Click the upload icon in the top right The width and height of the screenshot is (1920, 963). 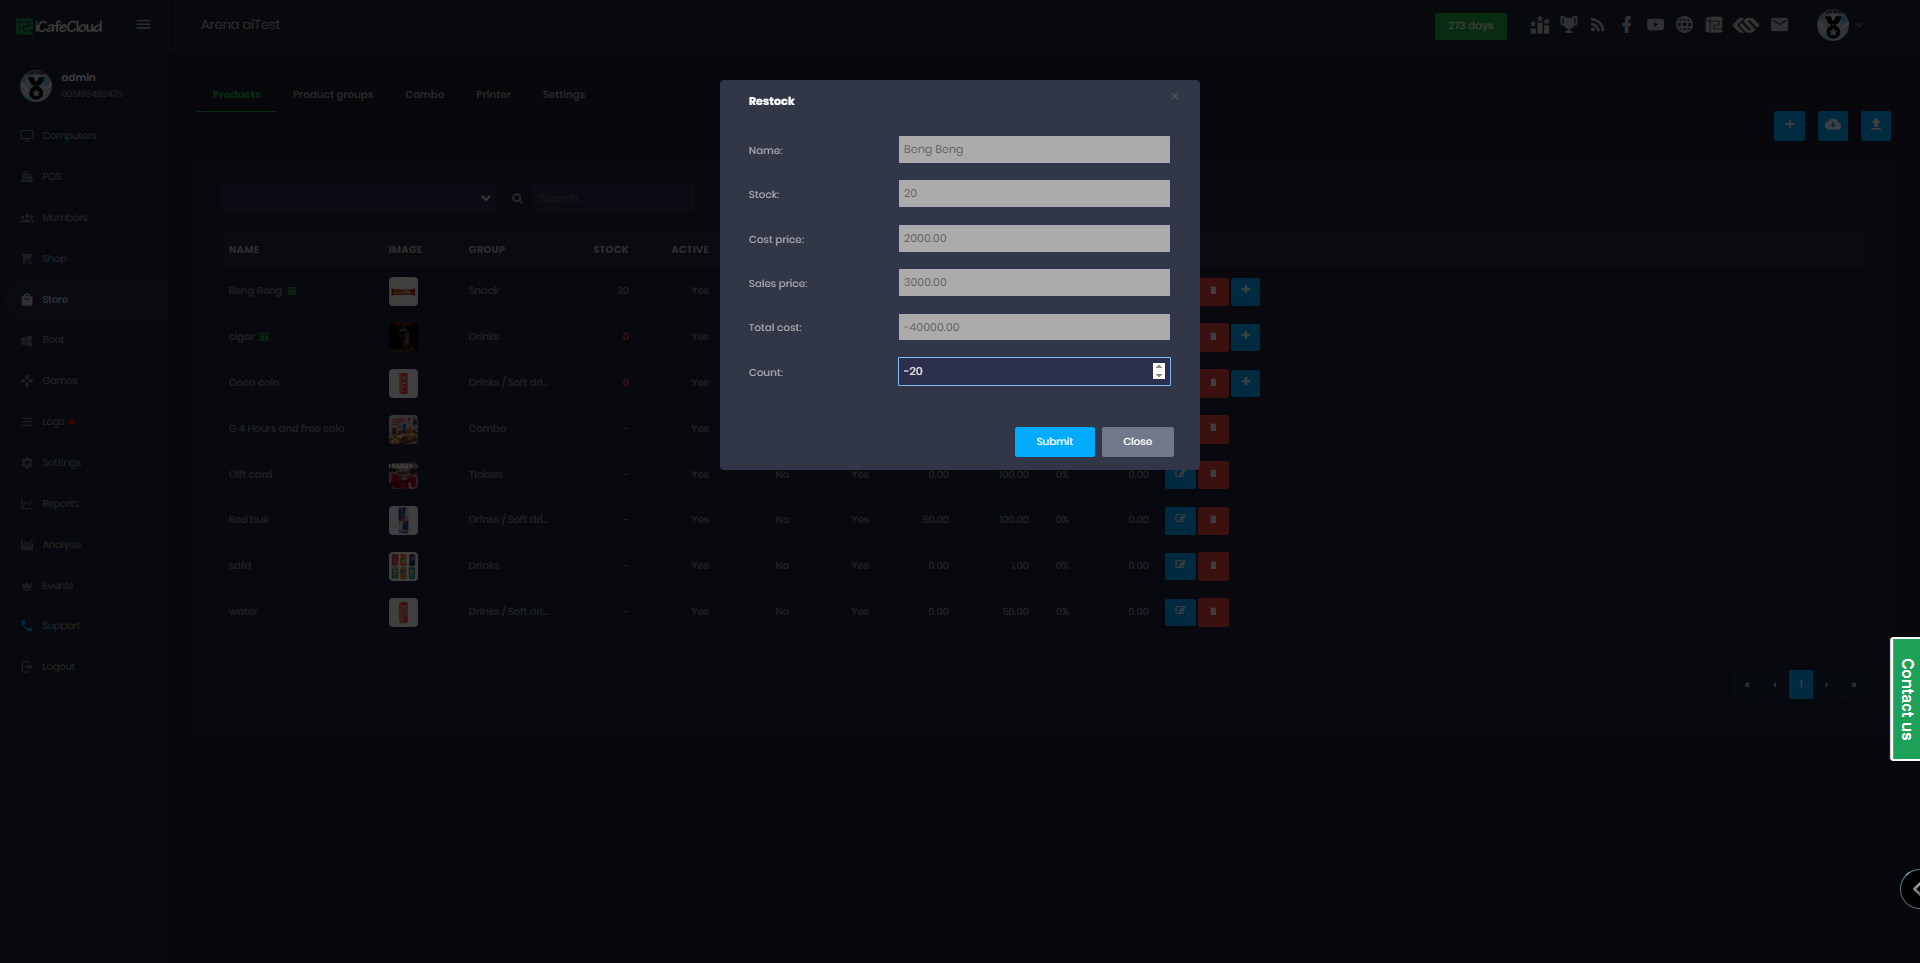pyautogui.click(x=1876, y=126)
